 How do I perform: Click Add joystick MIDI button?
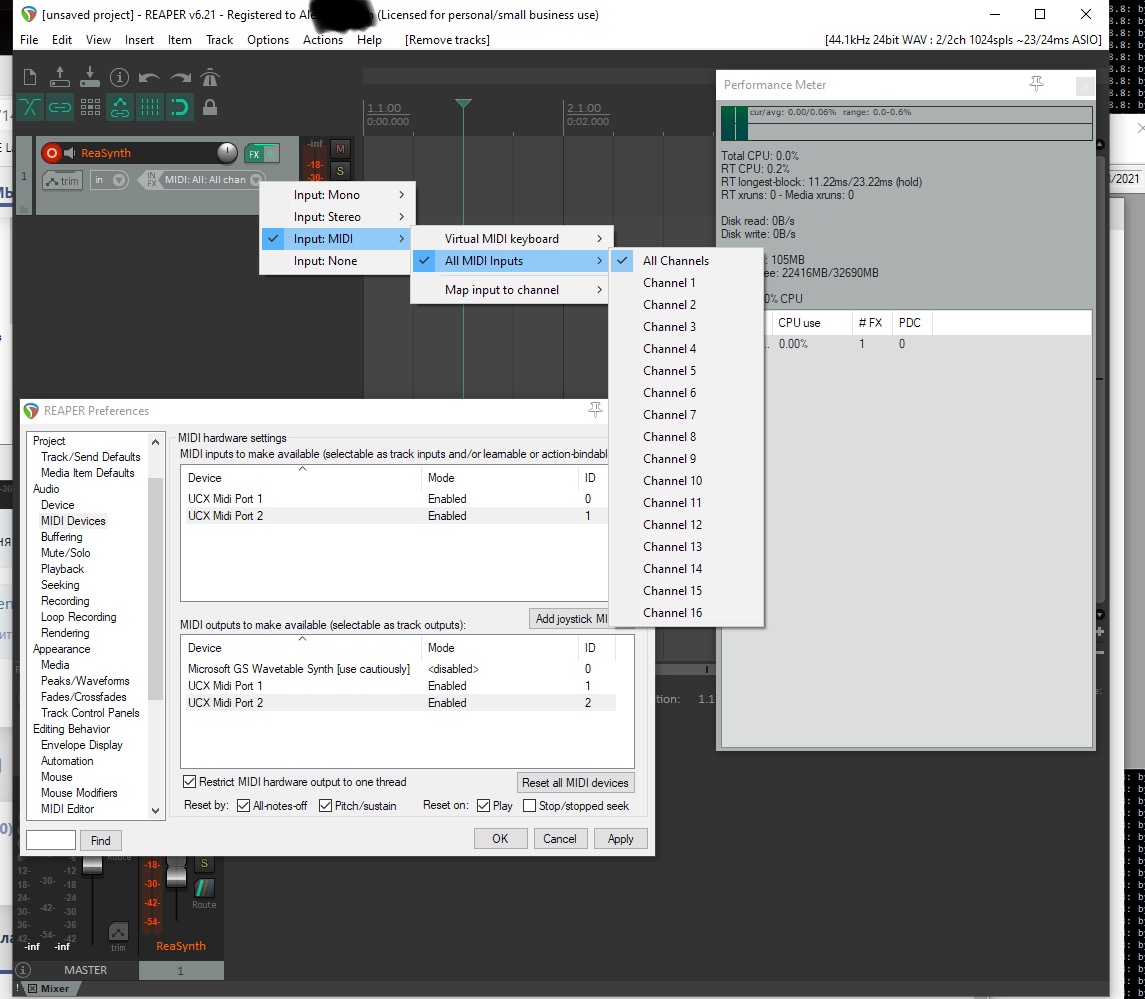pos(570,619)
